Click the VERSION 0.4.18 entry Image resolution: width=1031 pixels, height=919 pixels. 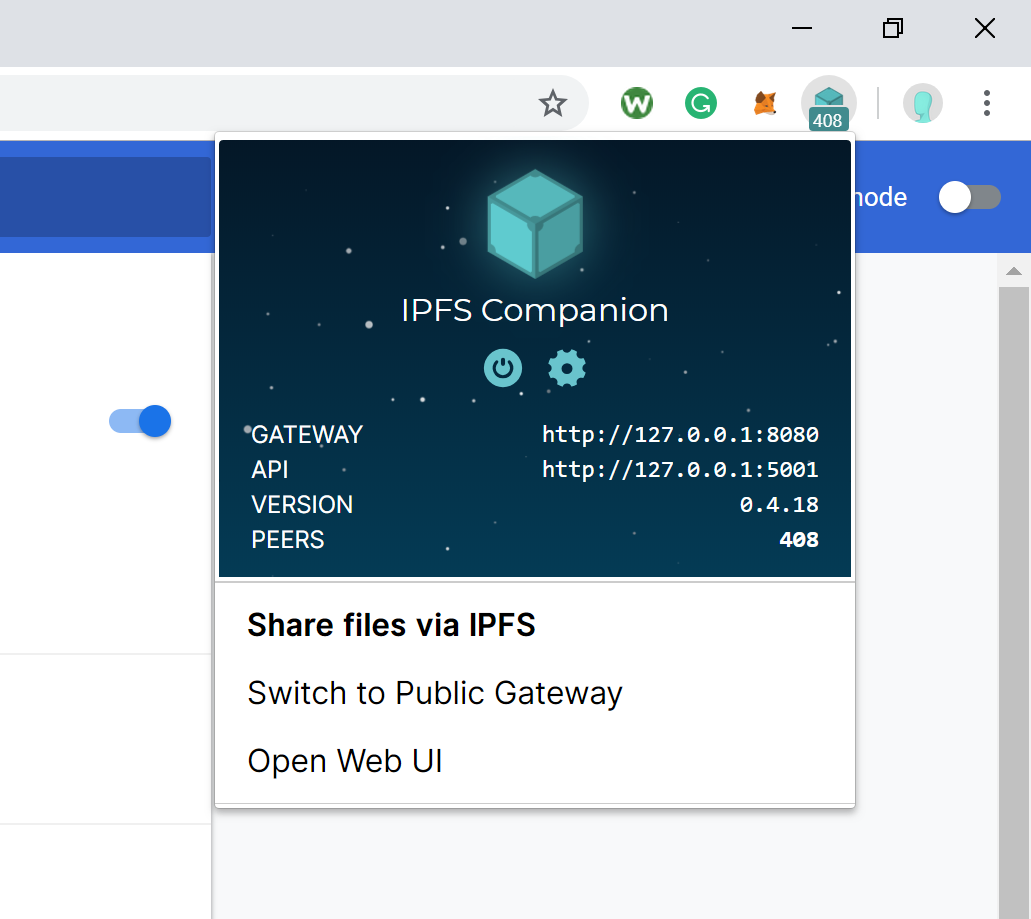pos(778,504)
